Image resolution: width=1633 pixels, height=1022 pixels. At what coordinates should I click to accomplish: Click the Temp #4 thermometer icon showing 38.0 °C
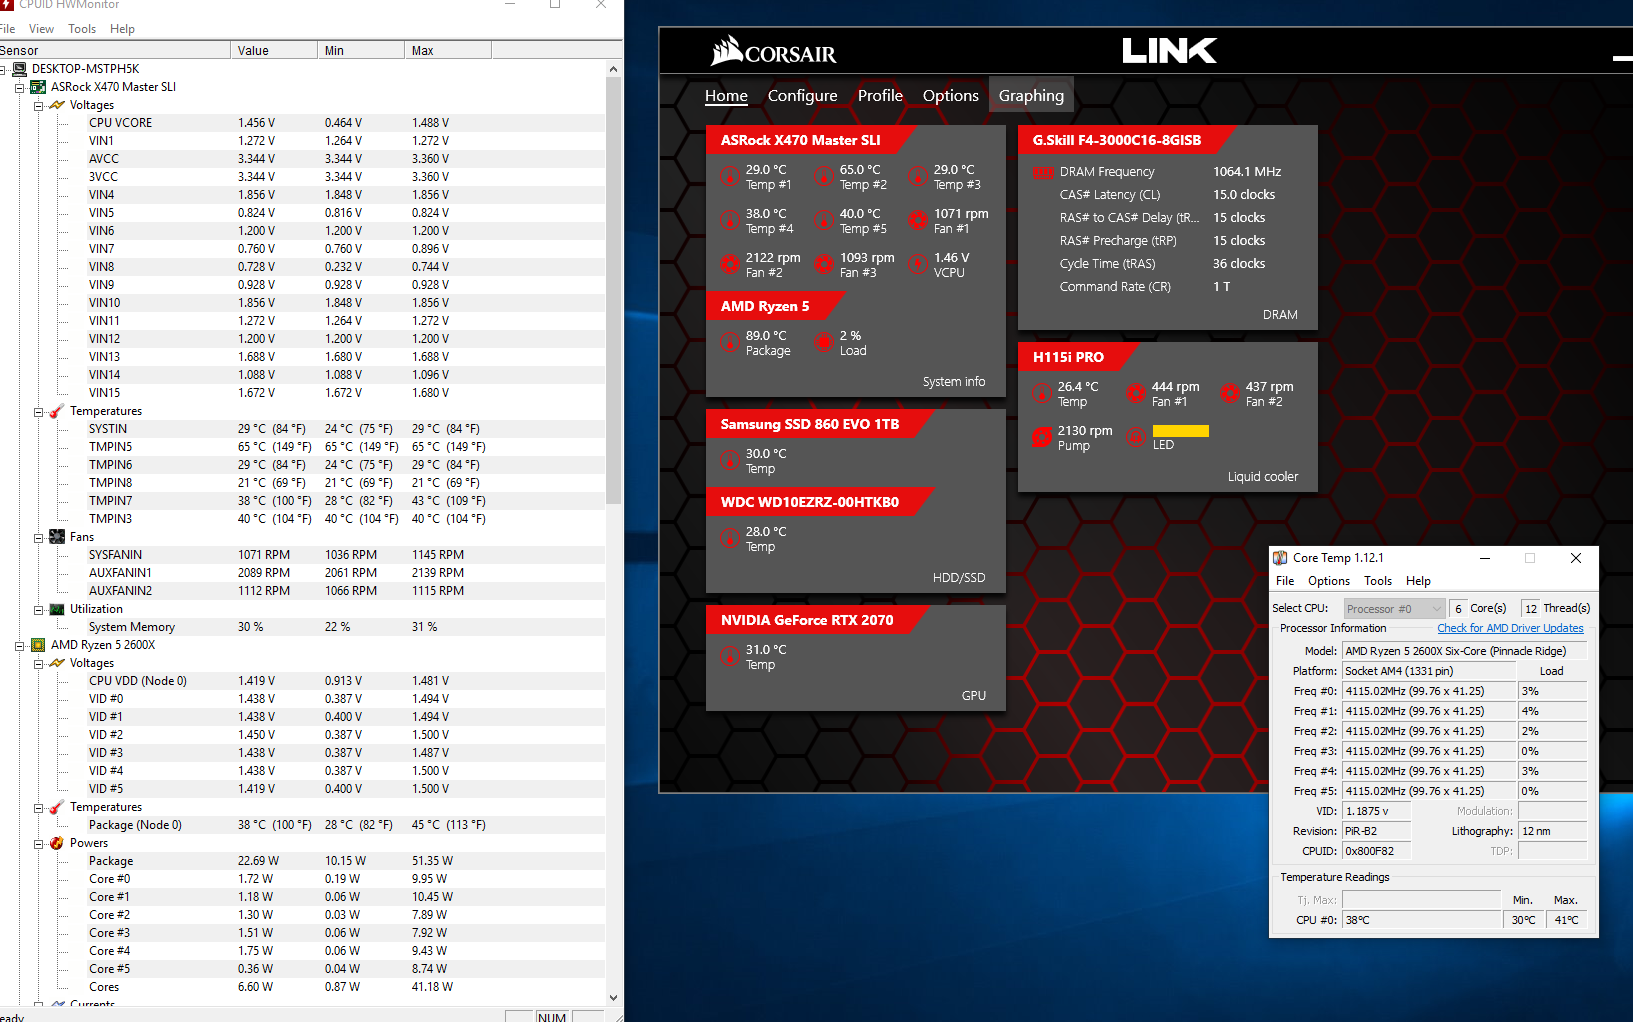click(x=729, y=221)
